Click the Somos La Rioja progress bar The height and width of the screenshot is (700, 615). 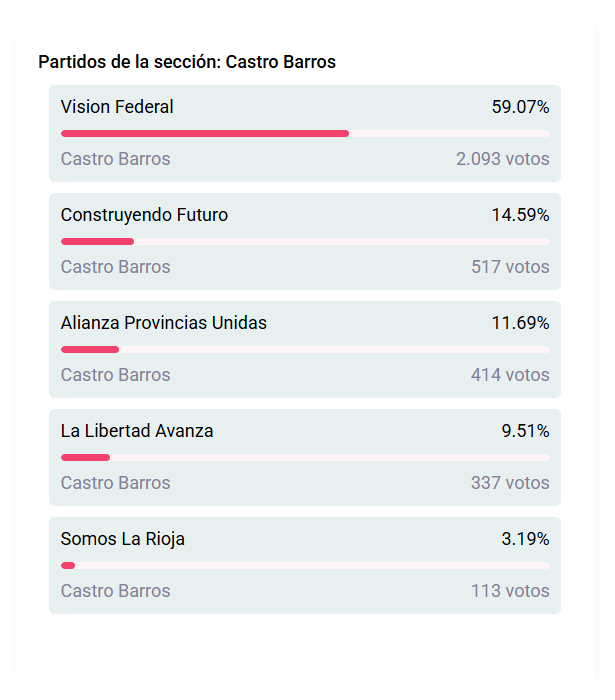(x=305, y=565)
